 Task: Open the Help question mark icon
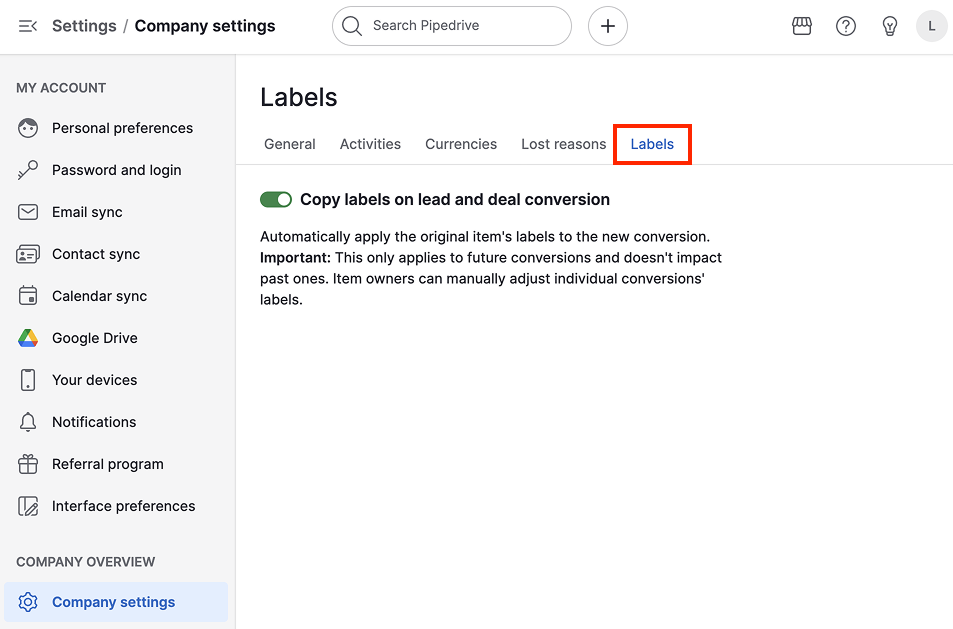845,26
